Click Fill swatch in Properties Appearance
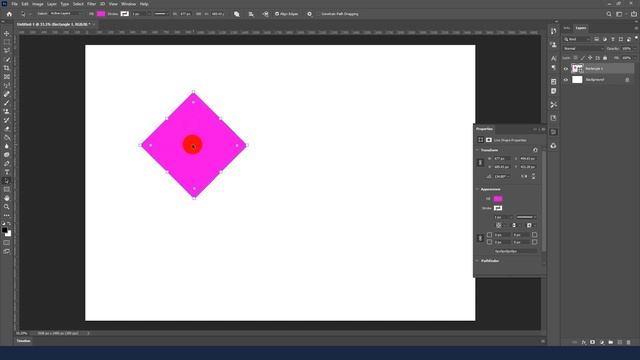This screenshot has height=360, width=640. (498, 199)
